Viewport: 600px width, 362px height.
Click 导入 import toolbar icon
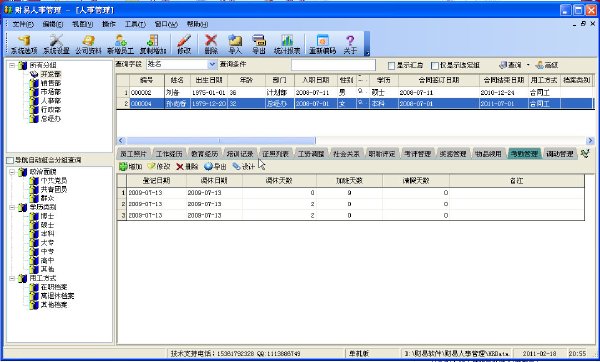(x=235, y=44)
